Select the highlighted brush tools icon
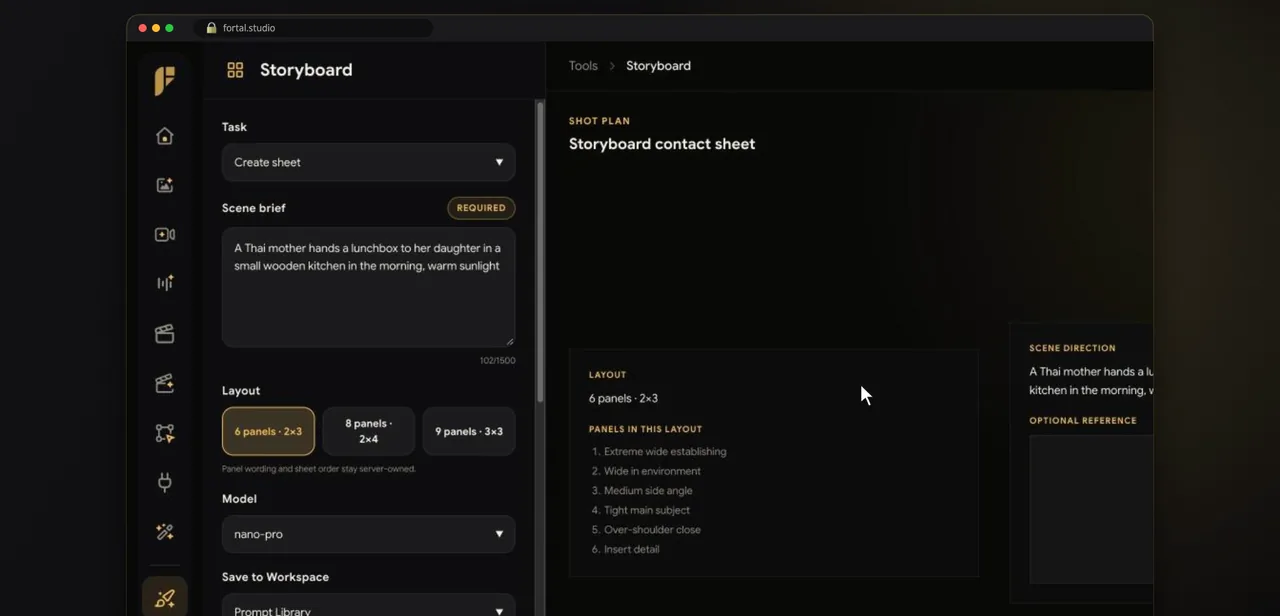 point(165,598)
